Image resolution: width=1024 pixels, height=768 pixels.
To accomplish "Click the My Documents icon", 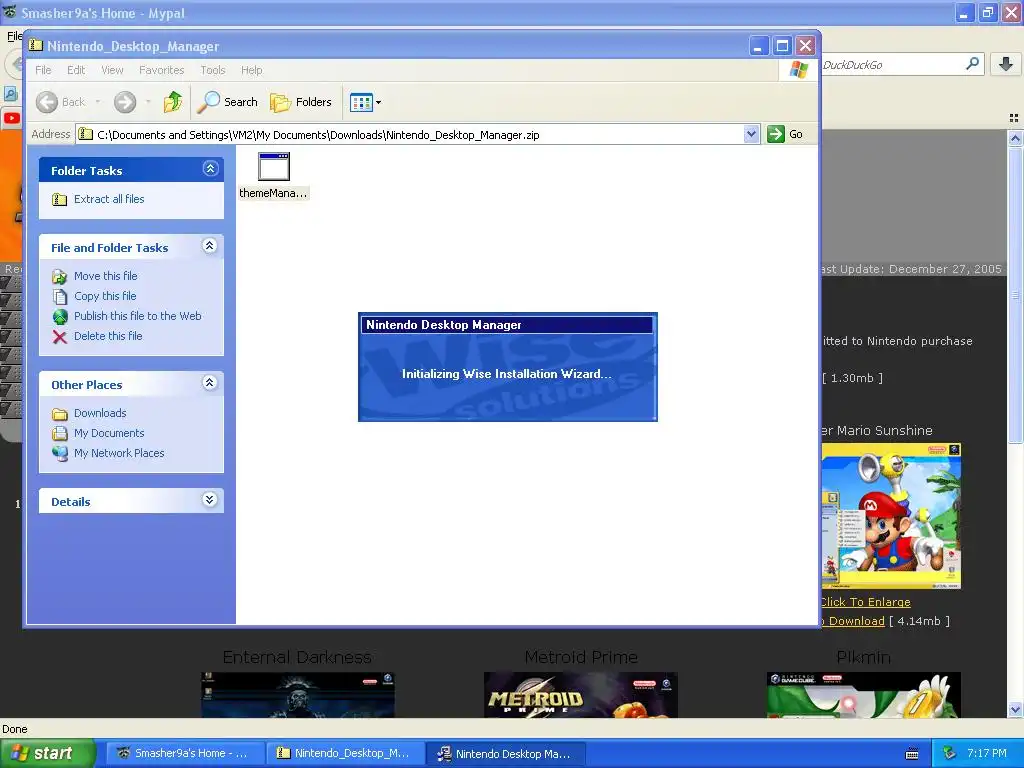I will [x=59, y=434].
